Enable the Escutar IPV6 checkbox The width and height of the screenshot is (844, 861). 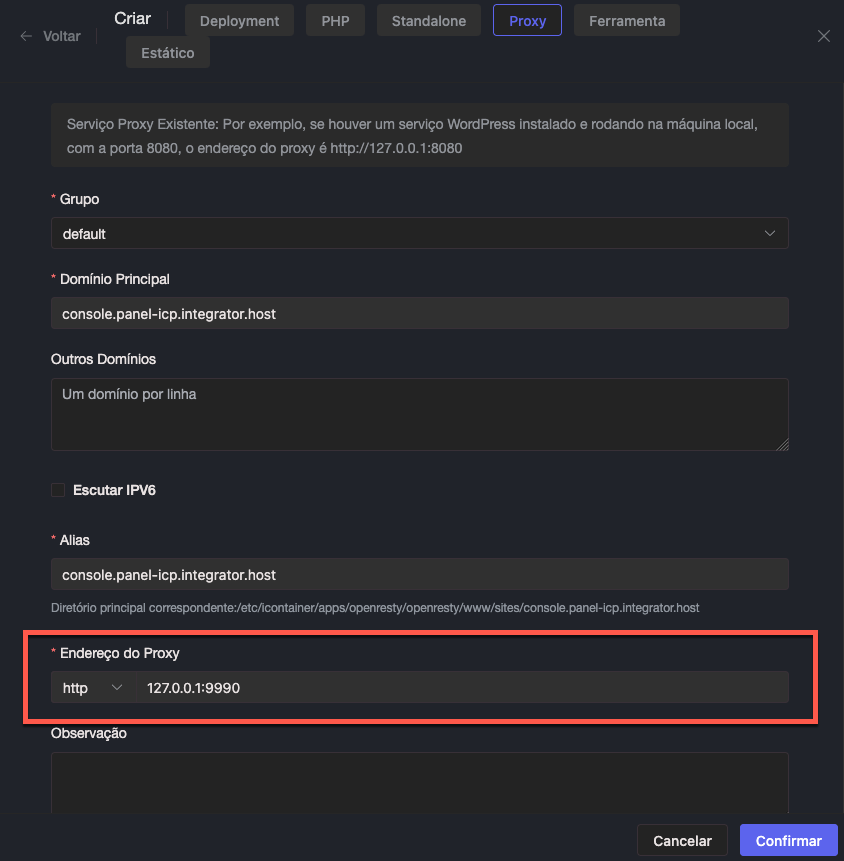[x=58, y=490]
